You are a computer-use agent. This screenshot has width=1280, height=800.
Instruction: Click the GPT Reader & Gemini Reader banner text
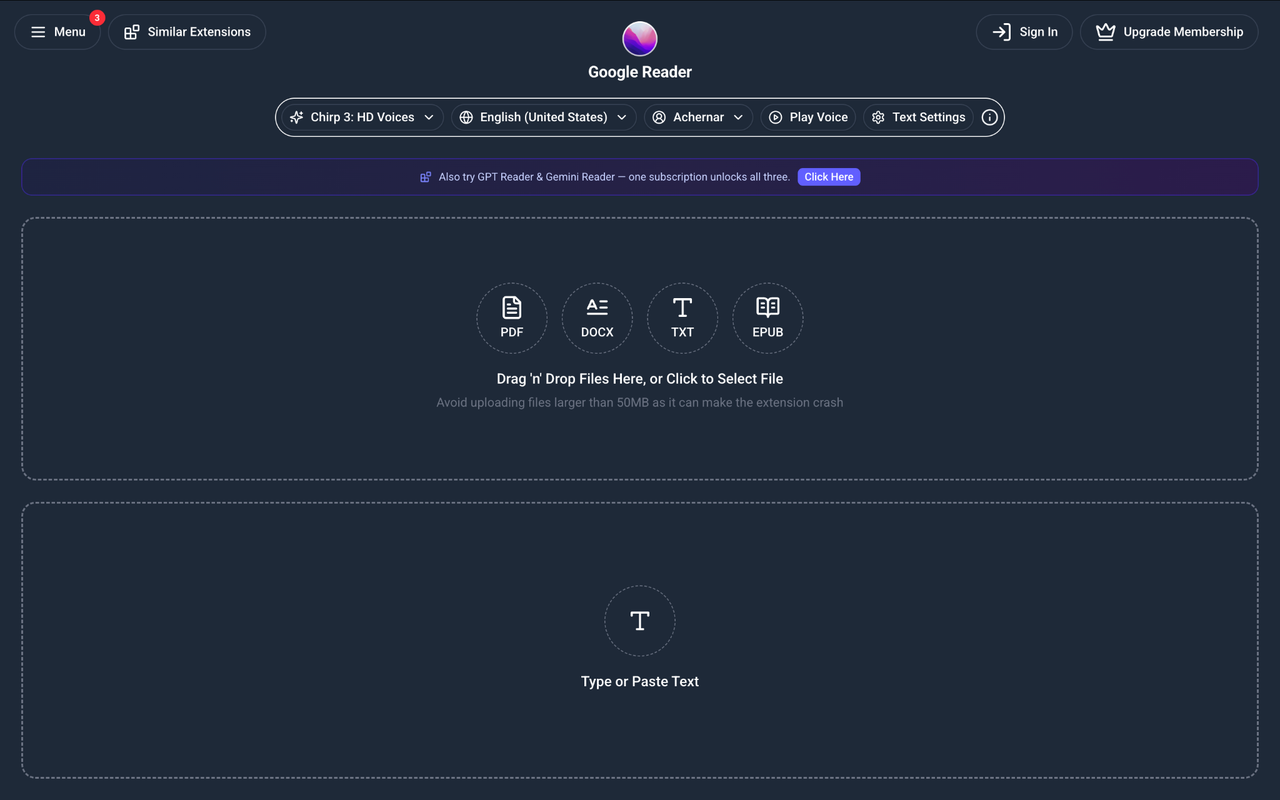click(614, 177)
